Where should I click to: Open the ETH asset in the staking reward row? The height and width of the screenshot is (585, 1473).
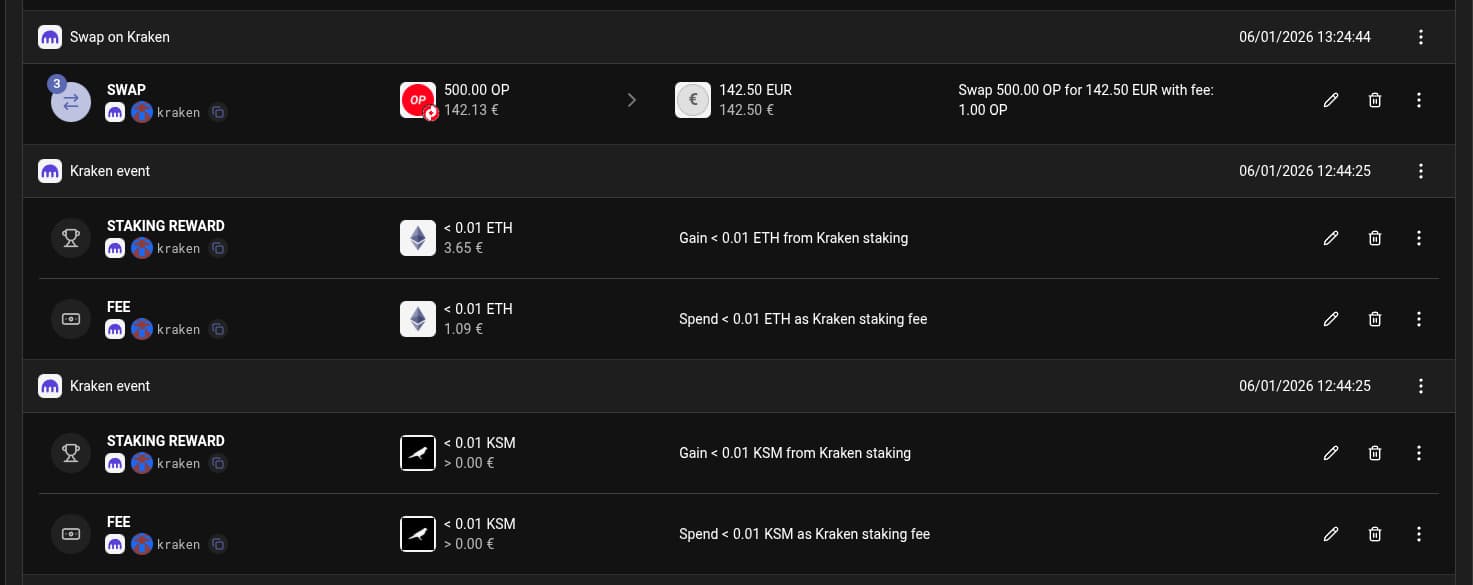click(418, 238)
